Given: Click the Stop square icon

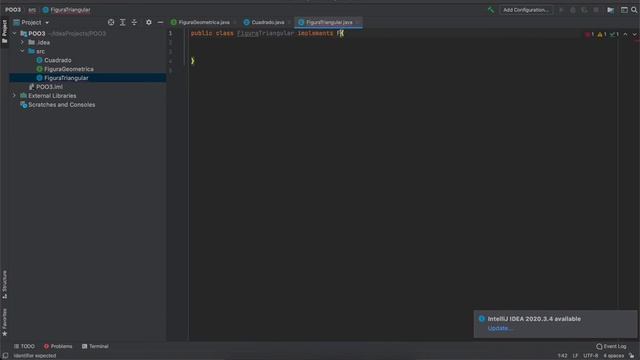Looking at the screenshot, I should (x=596, y=10).
